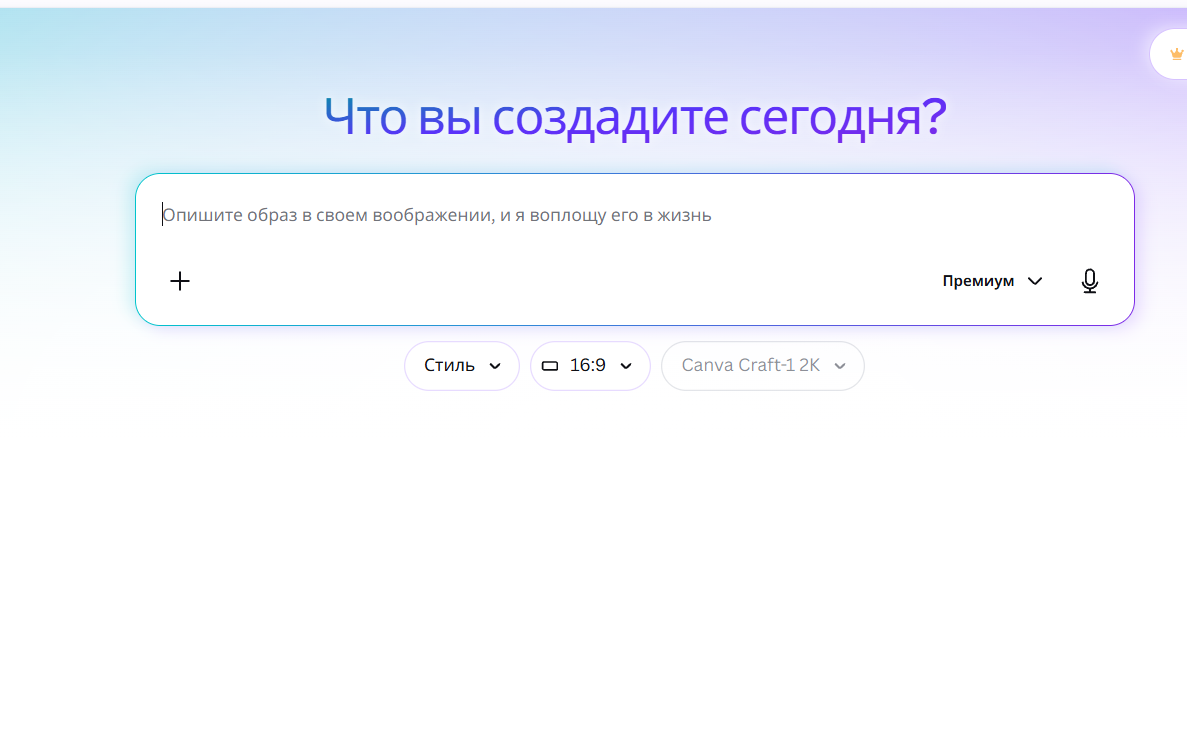This screenshot has height=749, width=1187.
Task: Click the plus icon to add attachment
Action: click(180, 281)
